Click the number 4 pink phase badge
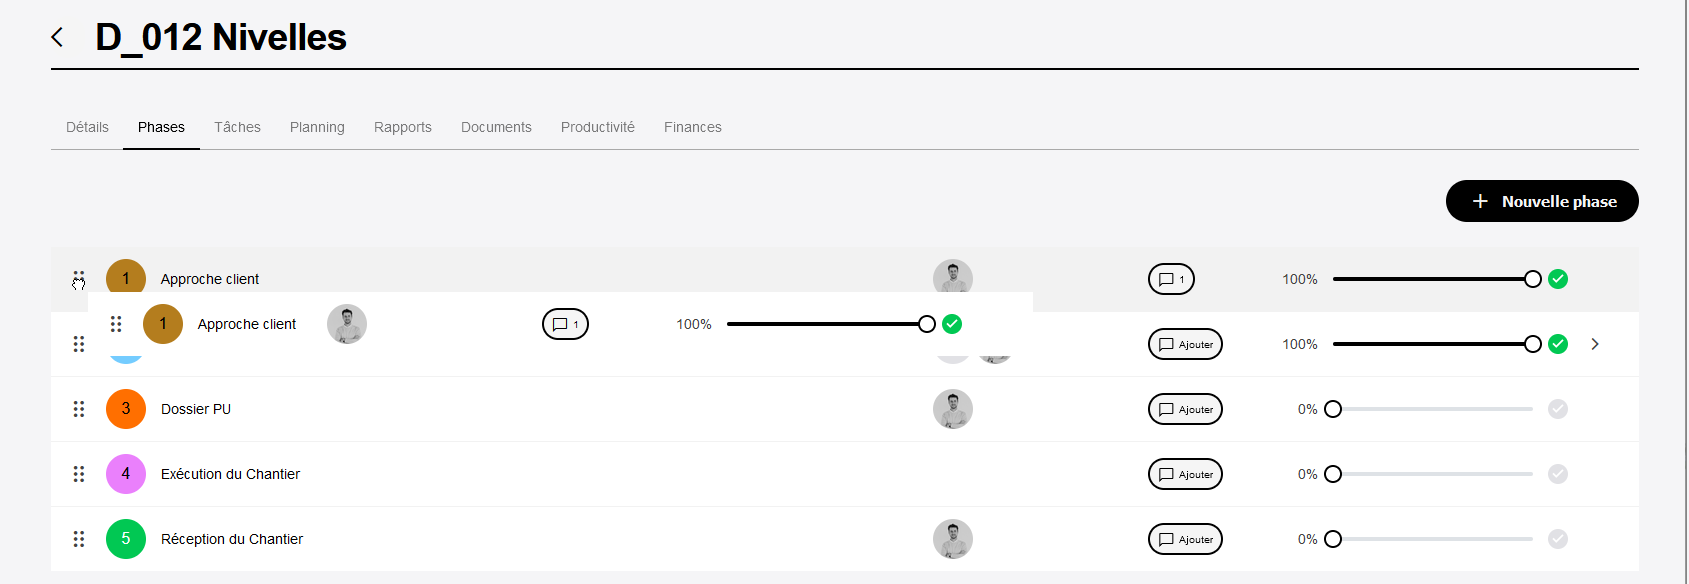Viewport: 1689px width, 584px height. (x=126, y=474)
